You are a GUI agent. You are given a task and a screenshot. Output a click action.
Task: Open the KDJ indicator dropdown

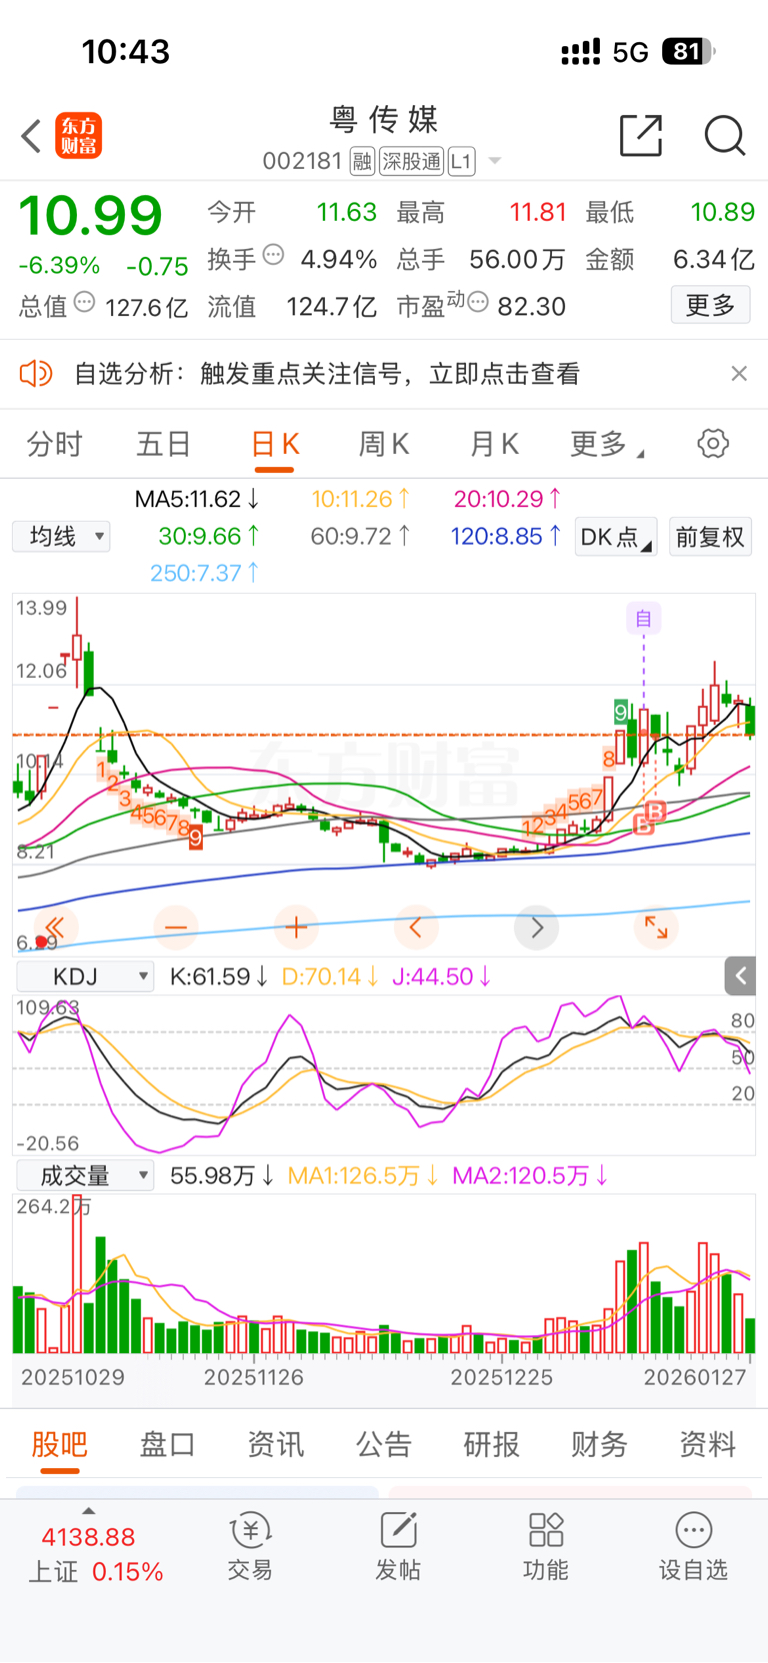pos(86,977)
